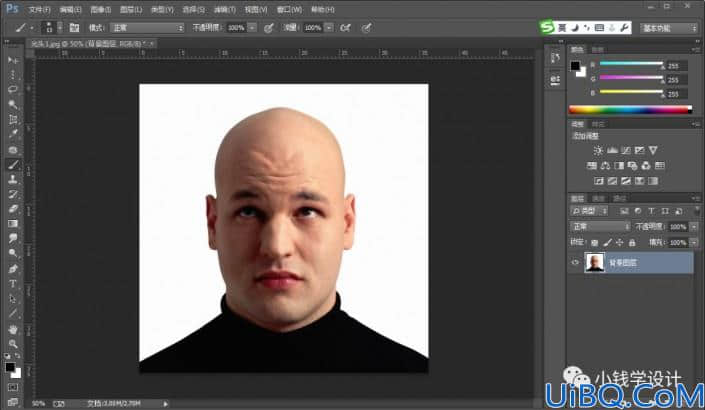Toggle pixel layer filter in Layers panel
The height and width of the screenshot is (410, 705).
click(x=624, y=211)
